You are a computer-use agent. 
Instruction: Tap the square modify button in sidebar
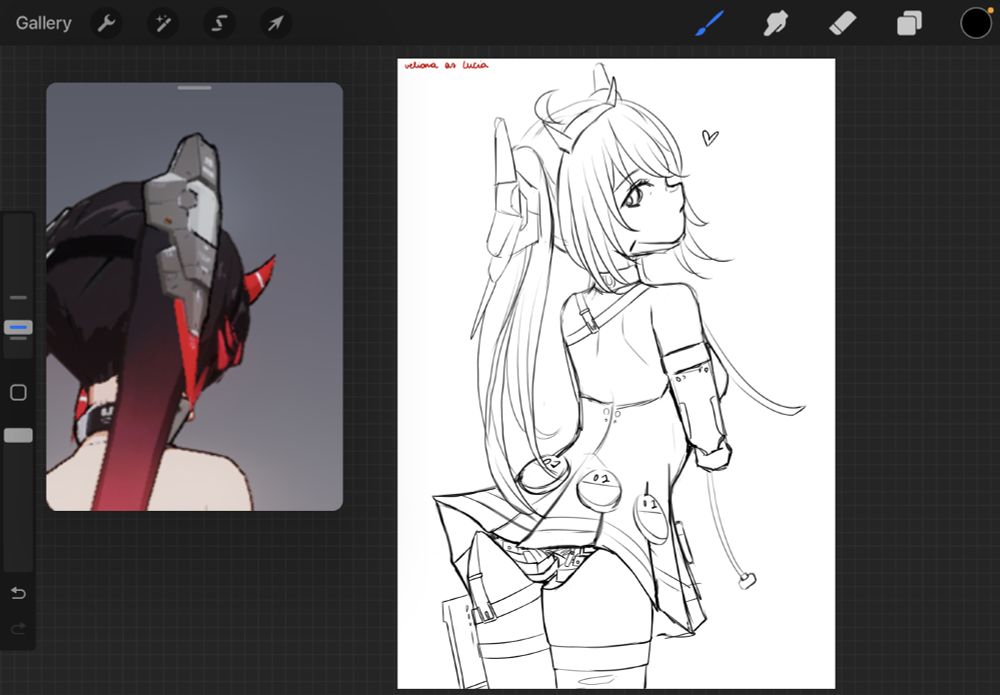[18, 392]
